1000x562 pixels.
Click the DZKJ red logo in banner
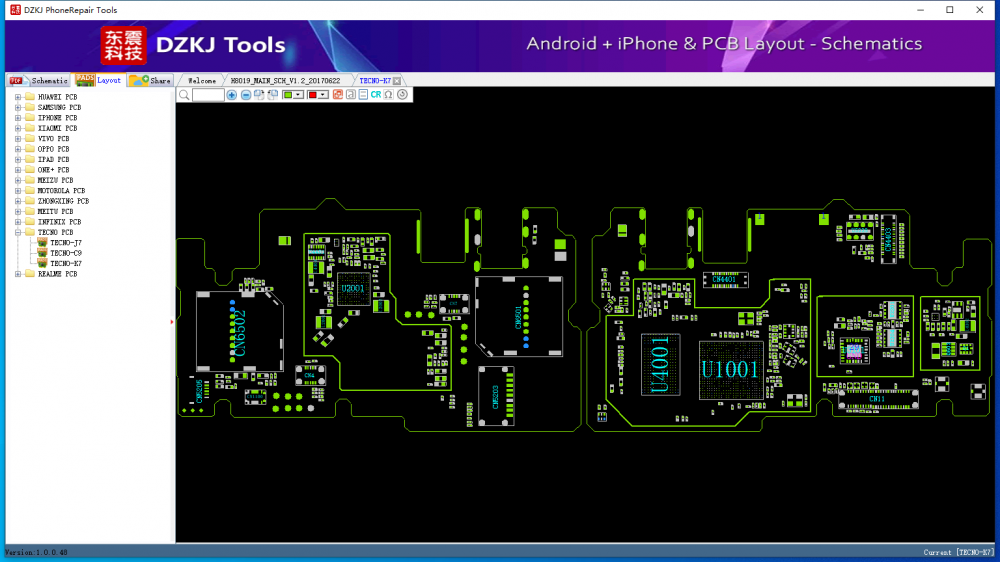[123, 46]
